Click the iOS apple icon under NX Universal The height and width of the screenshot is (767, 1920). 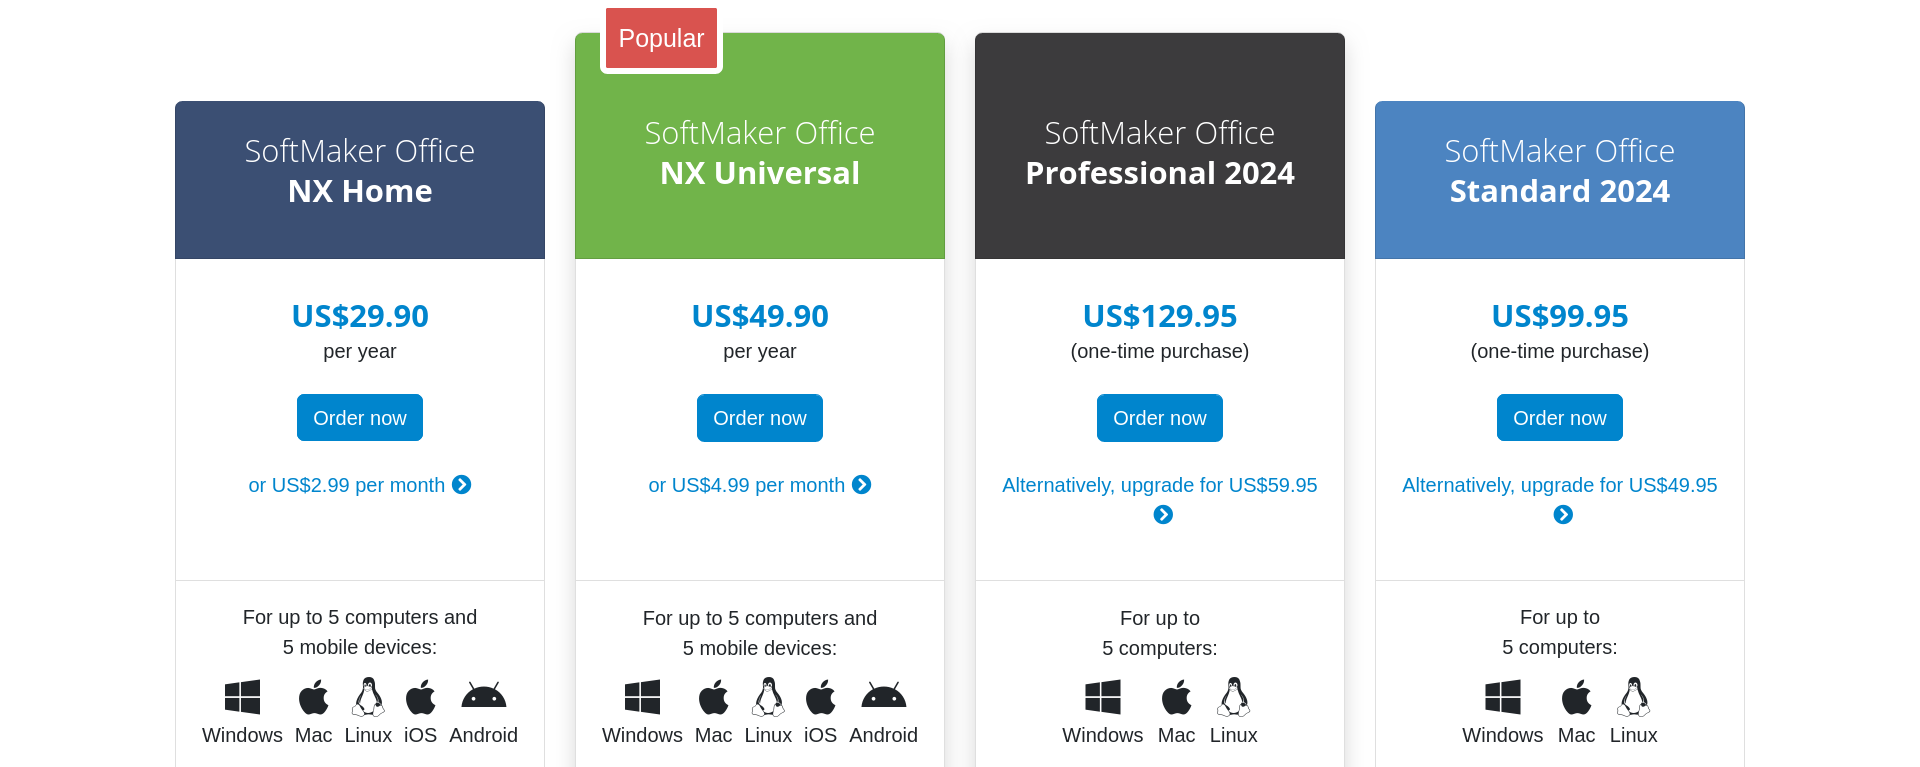coord(821,697)
